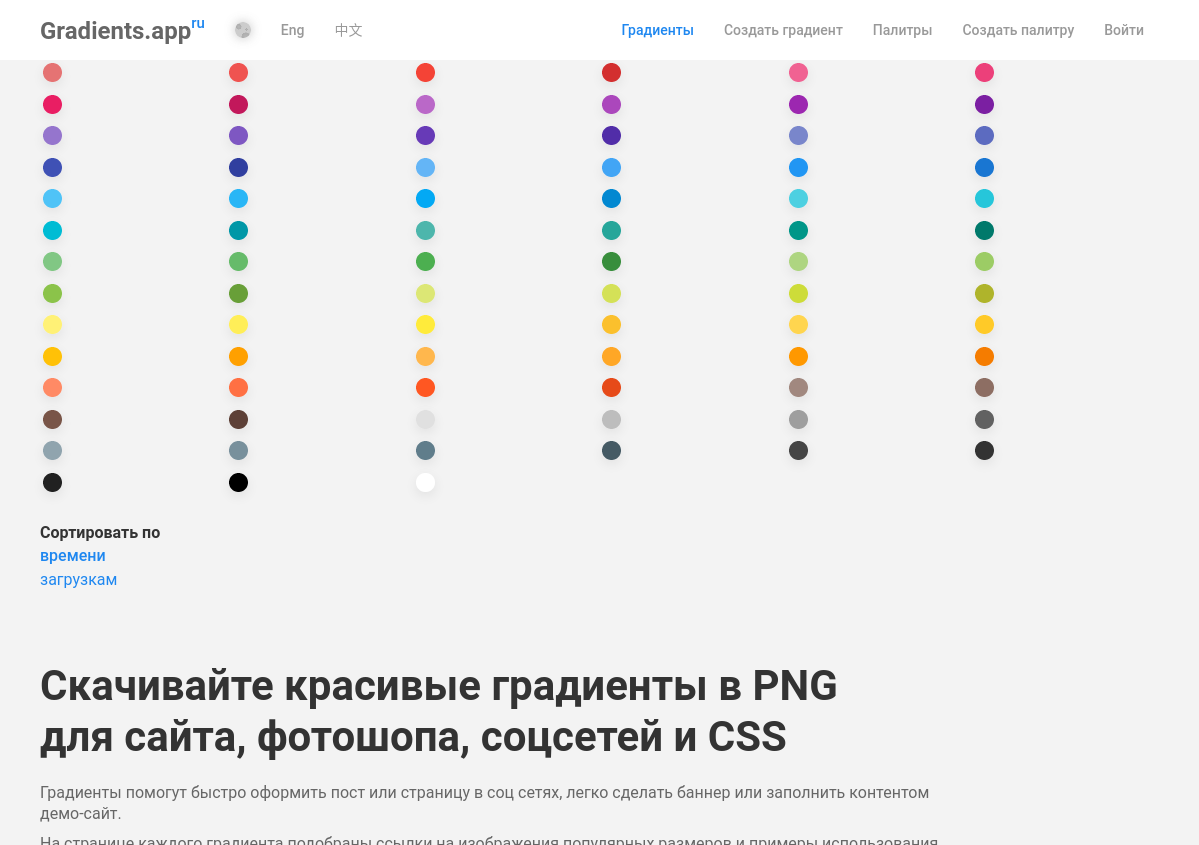
Task: Pick the charcoal swatch ending fifth column
Action: coord(798,450)
